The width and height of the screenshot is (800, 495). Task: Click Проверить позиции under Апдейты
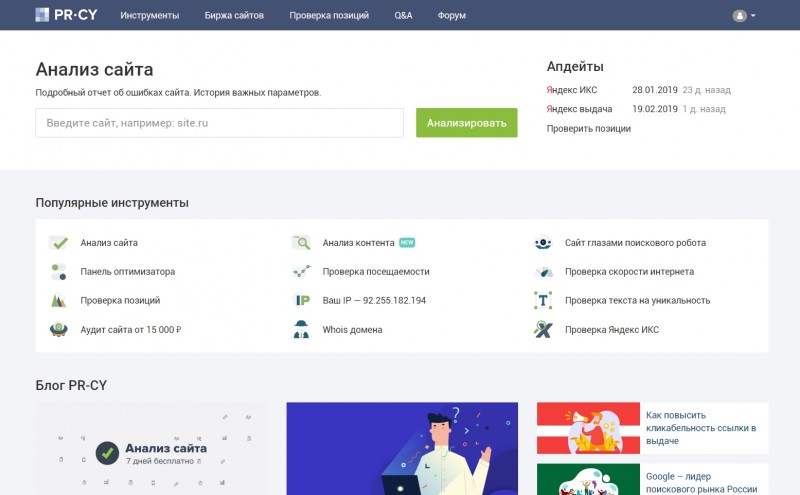589,129
